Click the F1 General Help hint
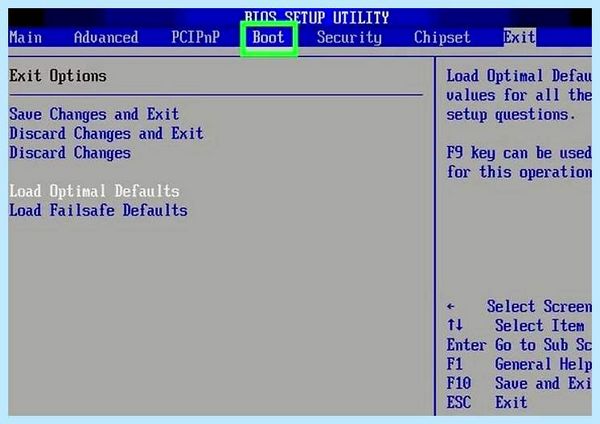This screenshot has height=424, width=600. click(x=519, y=364)
